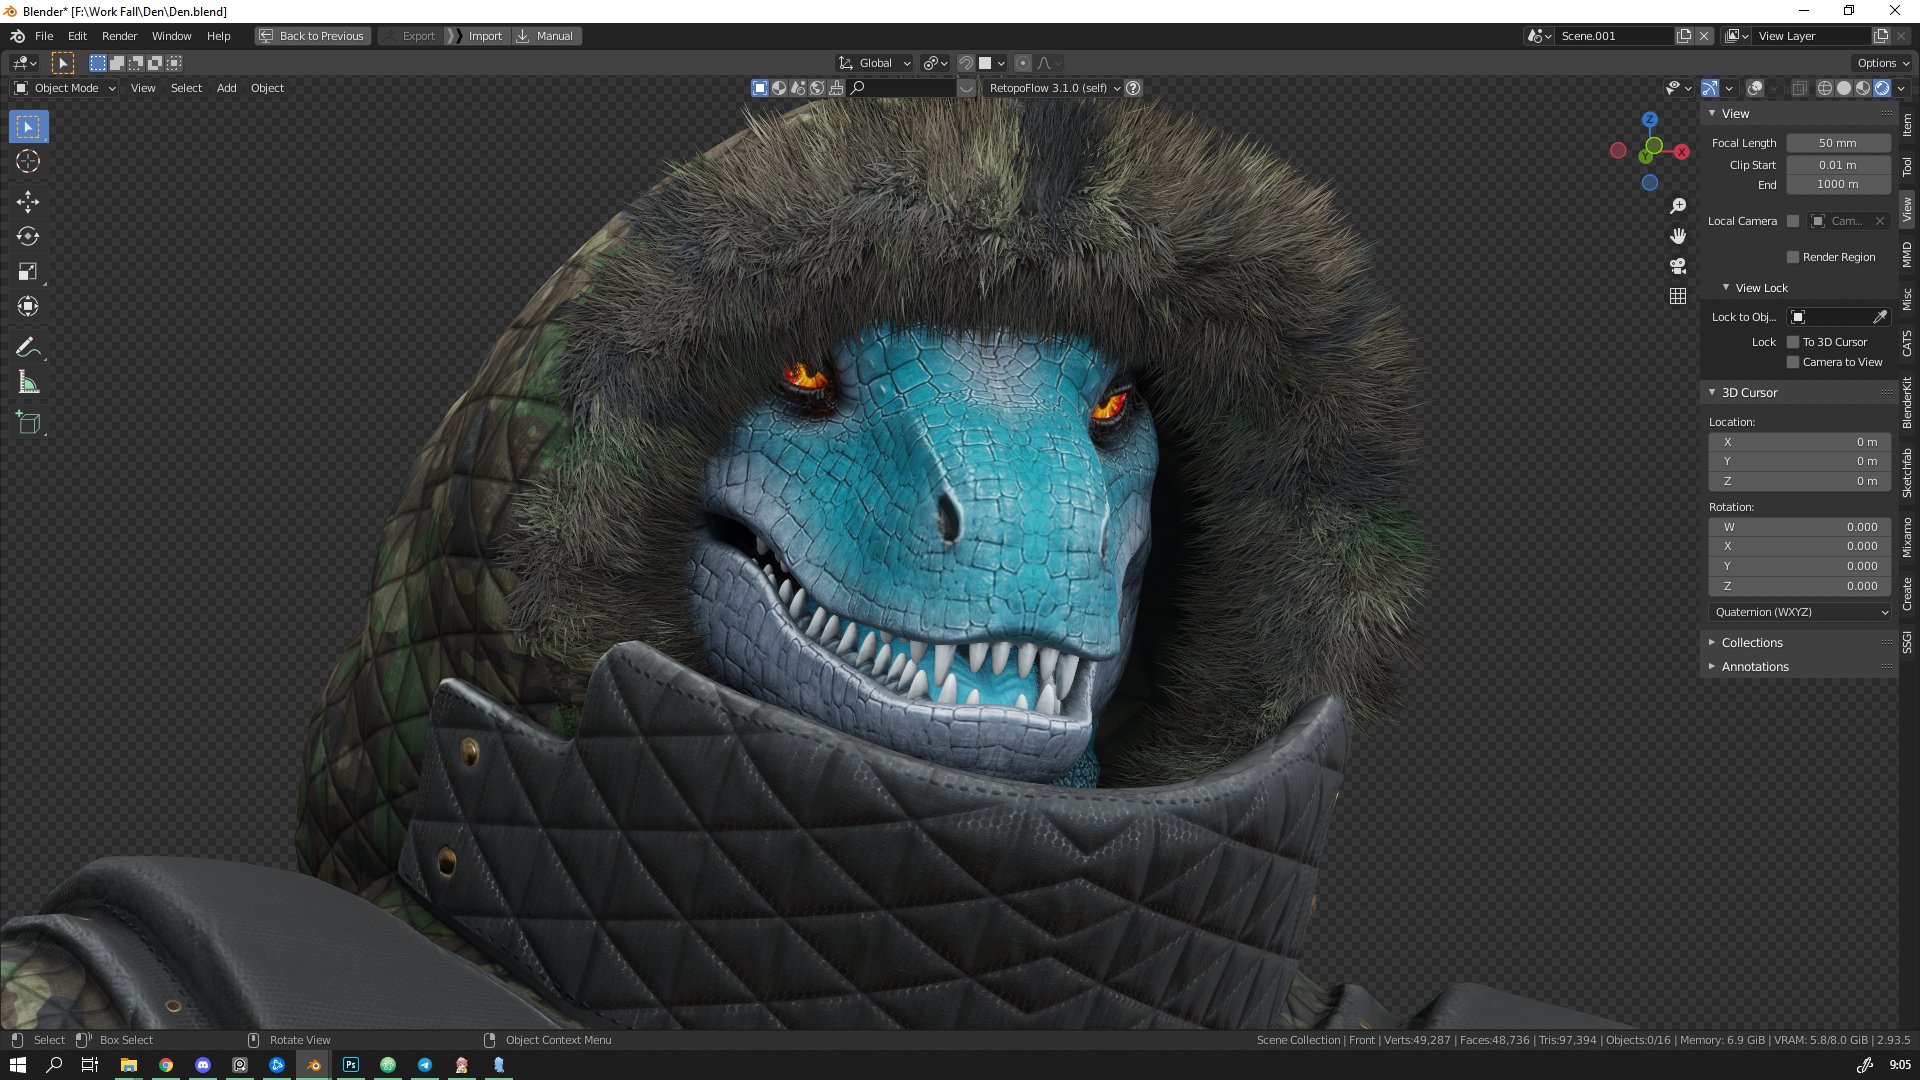Check Lock To 3D Cursor option
This screenshot has width=1920, height=1080.
coord(1793,342)
